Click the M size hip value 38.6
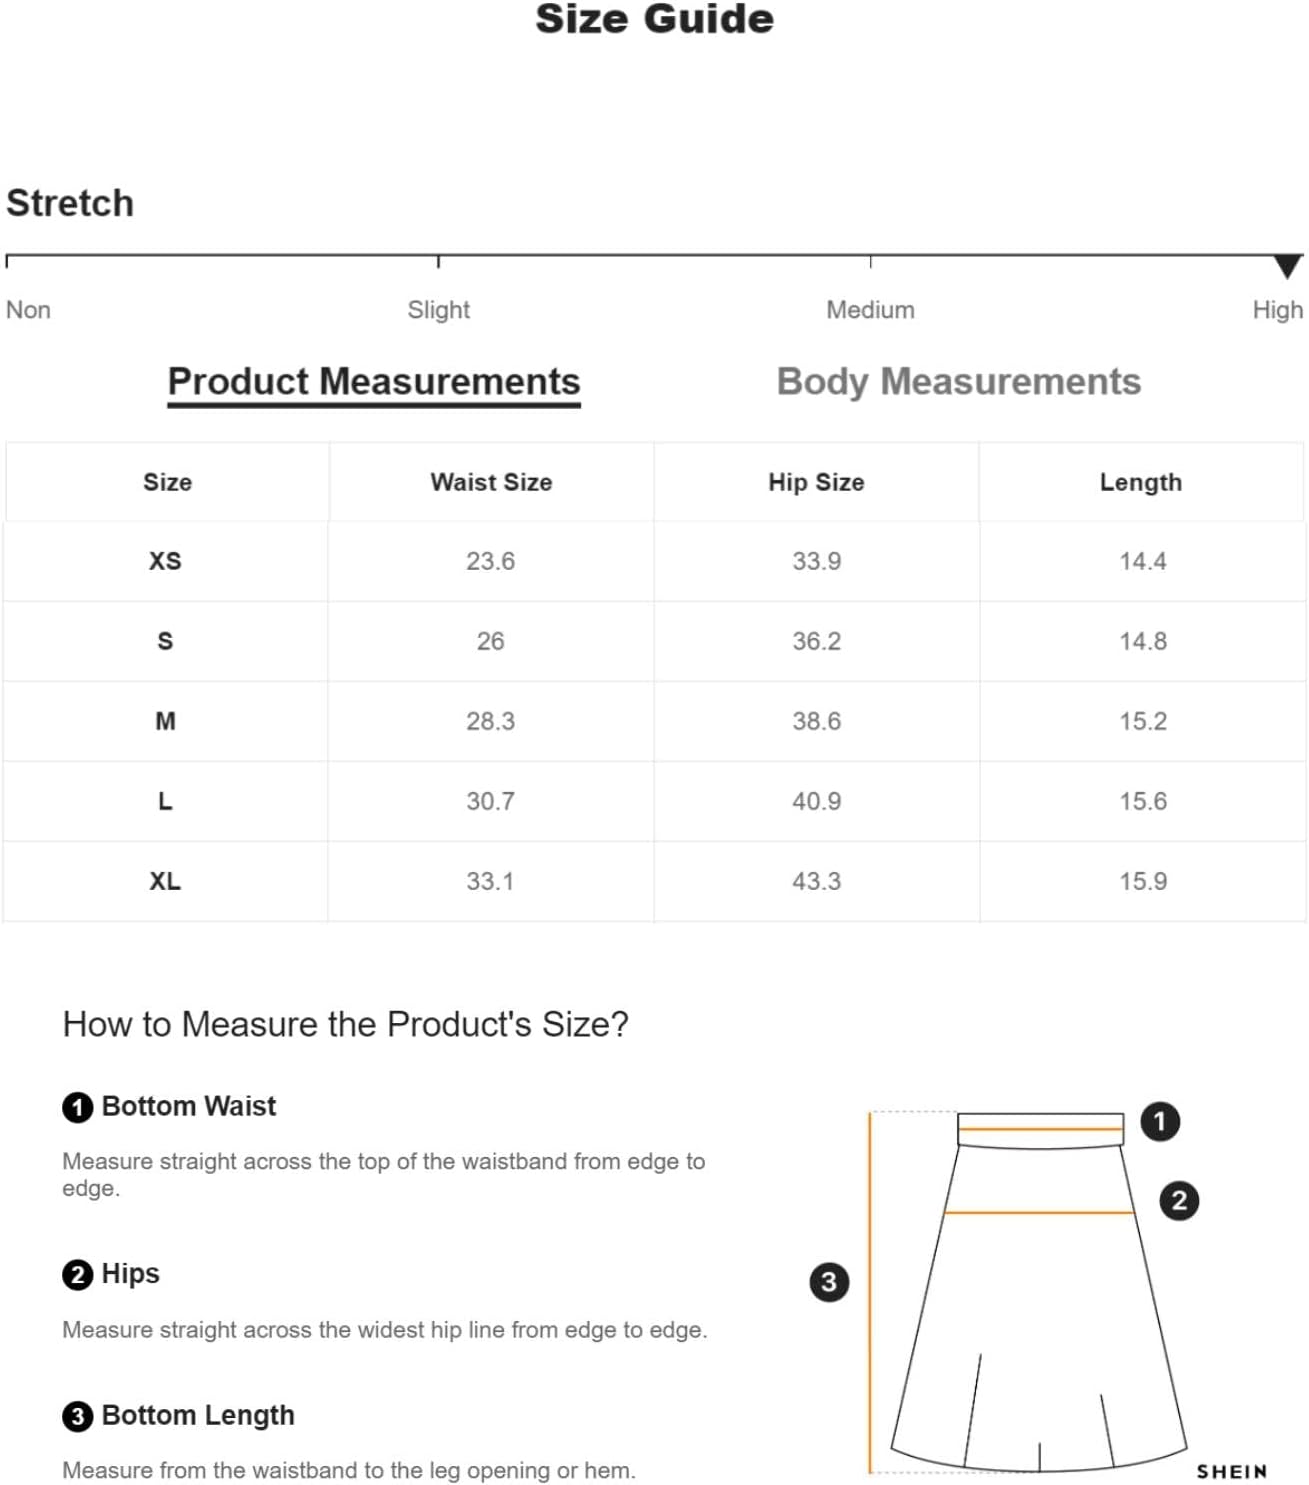The width and height of the screenshot is (1309, 1485). 816,721
